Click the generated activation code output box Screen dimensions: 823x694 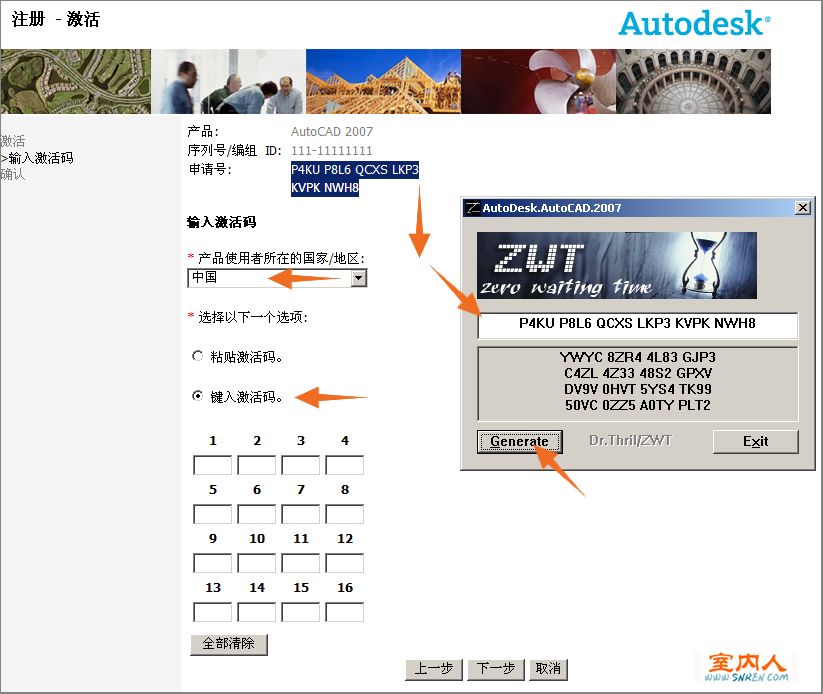(x=638, y=383)
